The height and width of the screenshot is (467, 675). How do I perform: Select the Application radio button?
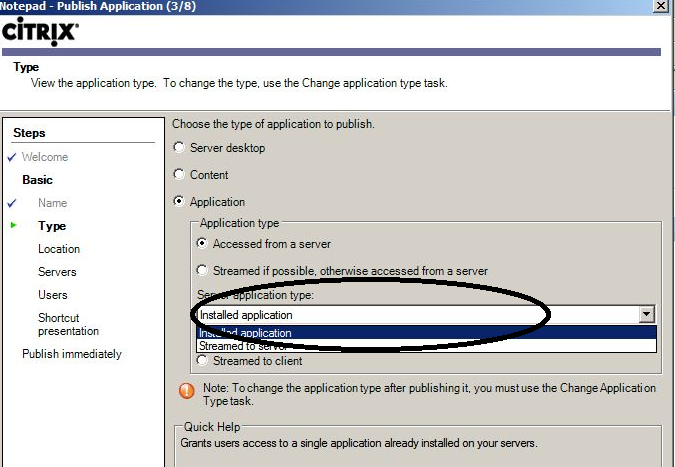(179, 201)
